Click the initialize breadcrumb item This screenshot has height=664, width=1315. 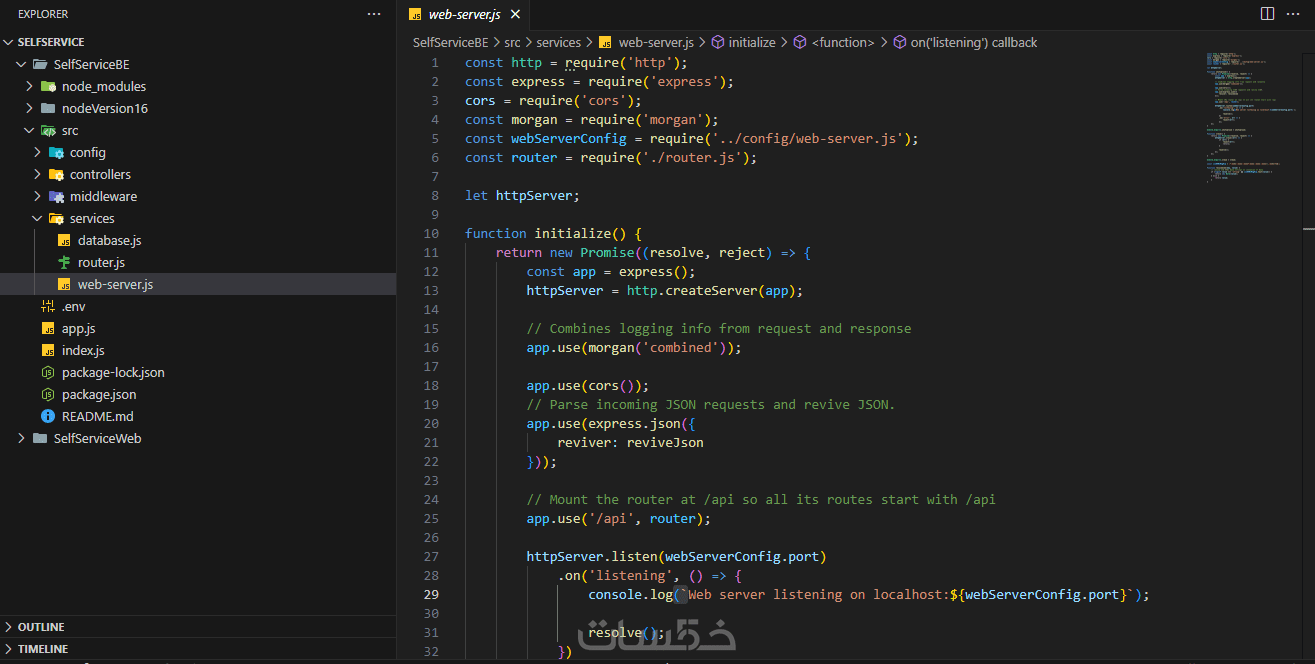point(751,42)
